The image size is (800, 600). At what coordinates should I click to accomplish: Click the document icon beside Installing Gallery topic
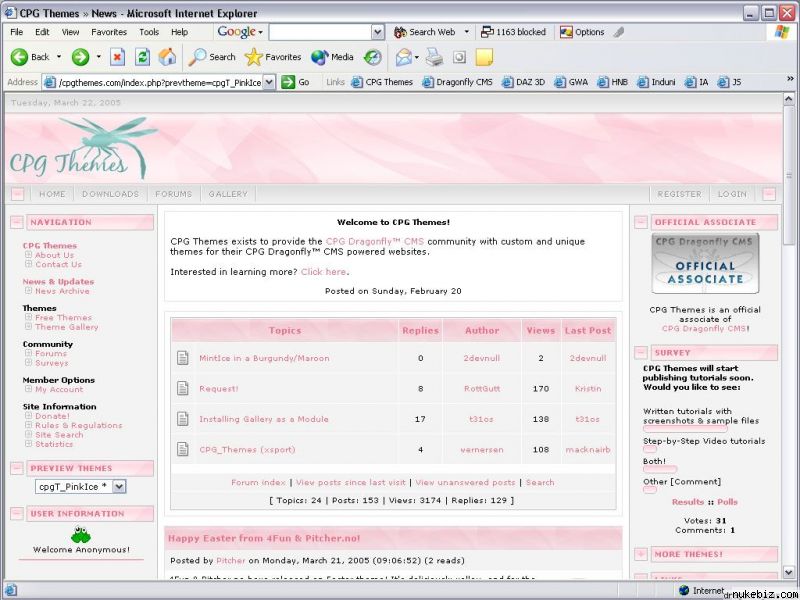[183, 419]
